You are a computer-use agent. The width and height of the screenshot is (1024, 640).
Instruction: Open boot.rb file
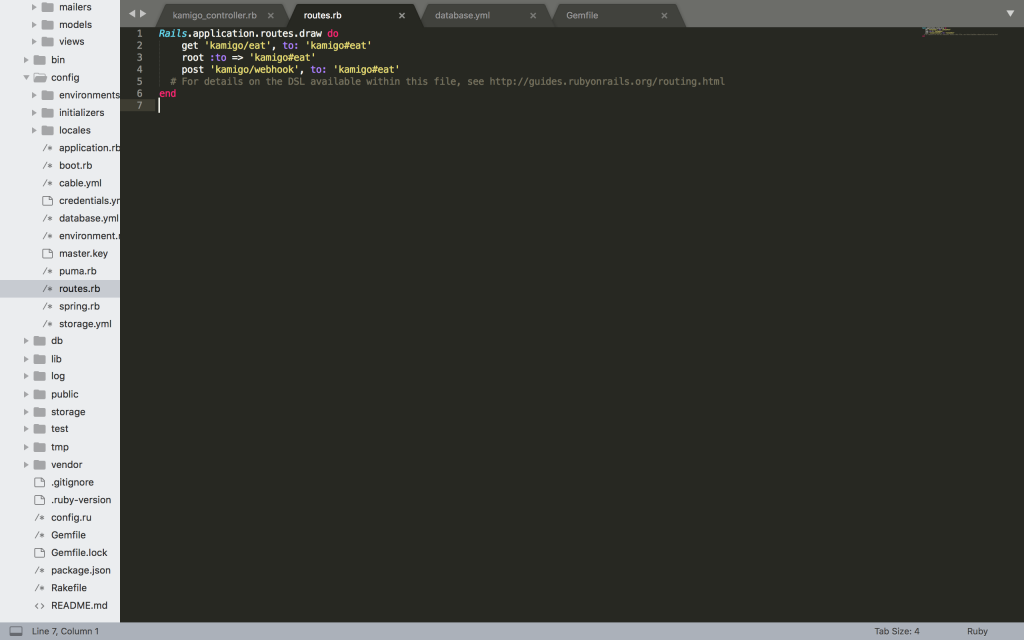75,166
